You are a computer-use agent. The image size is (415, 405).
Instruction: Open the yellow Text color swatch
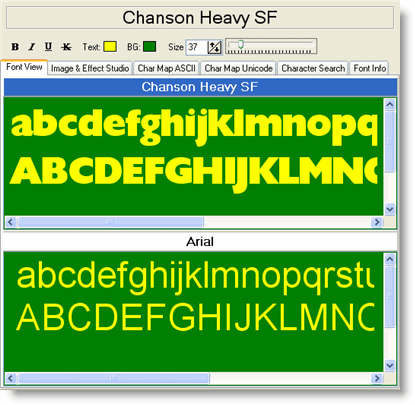[x=110, y=47]
